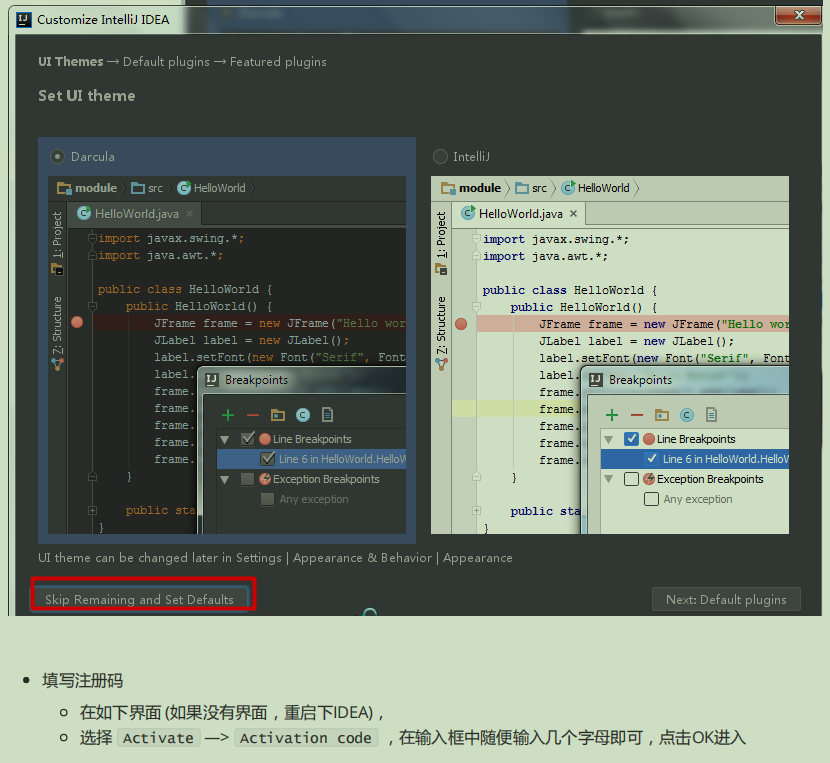Click the Structure side label in IntelliJ preview
The width and height of the screenshot is (830, 763).
441,325
